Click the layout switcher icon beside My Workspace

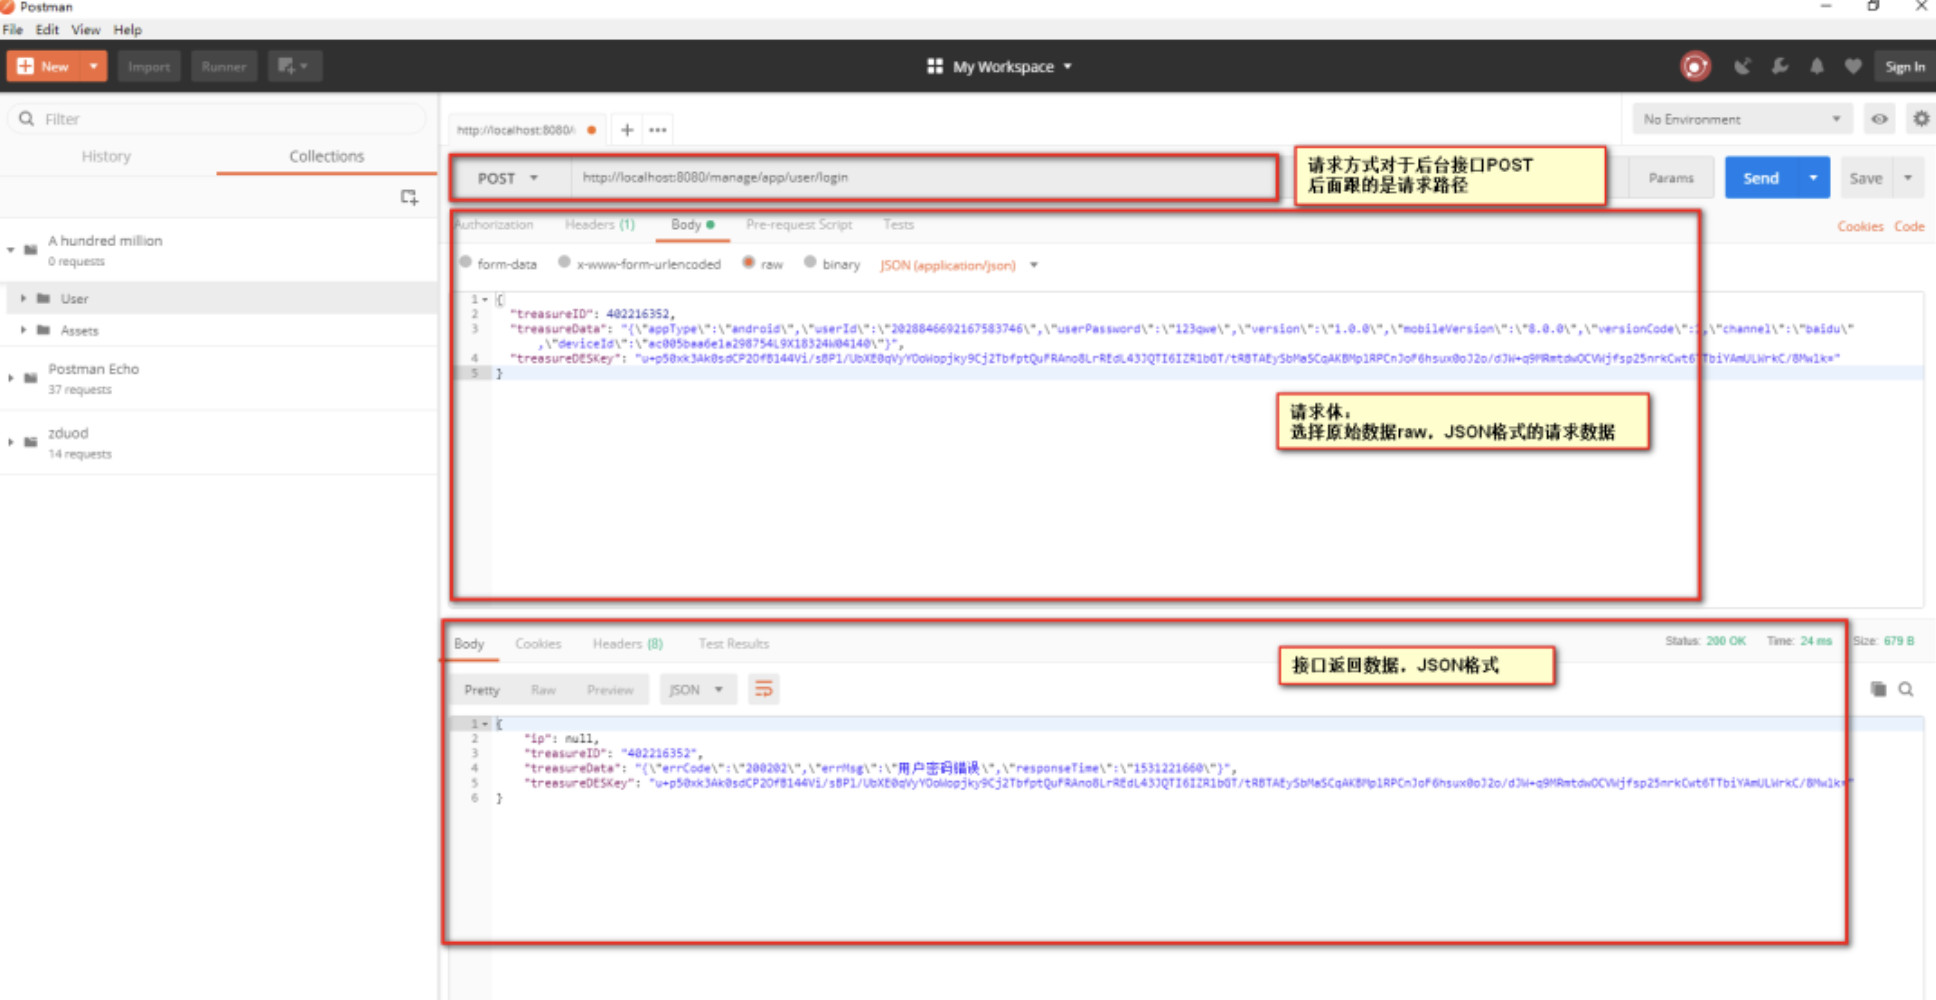[935, 66]
